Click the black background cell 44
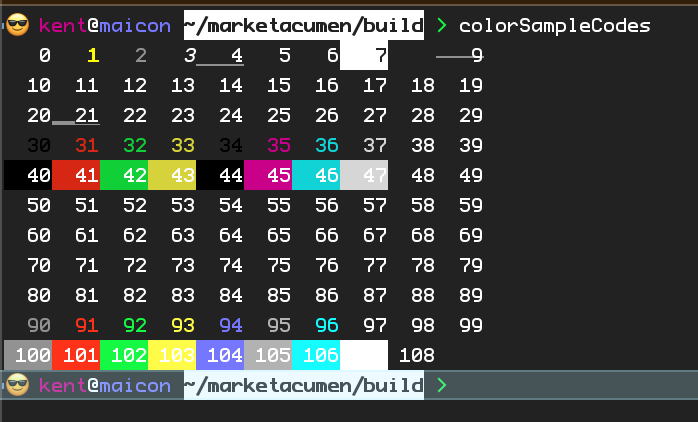Viewport: 698px width, 422px height. [x=220, y=175]
